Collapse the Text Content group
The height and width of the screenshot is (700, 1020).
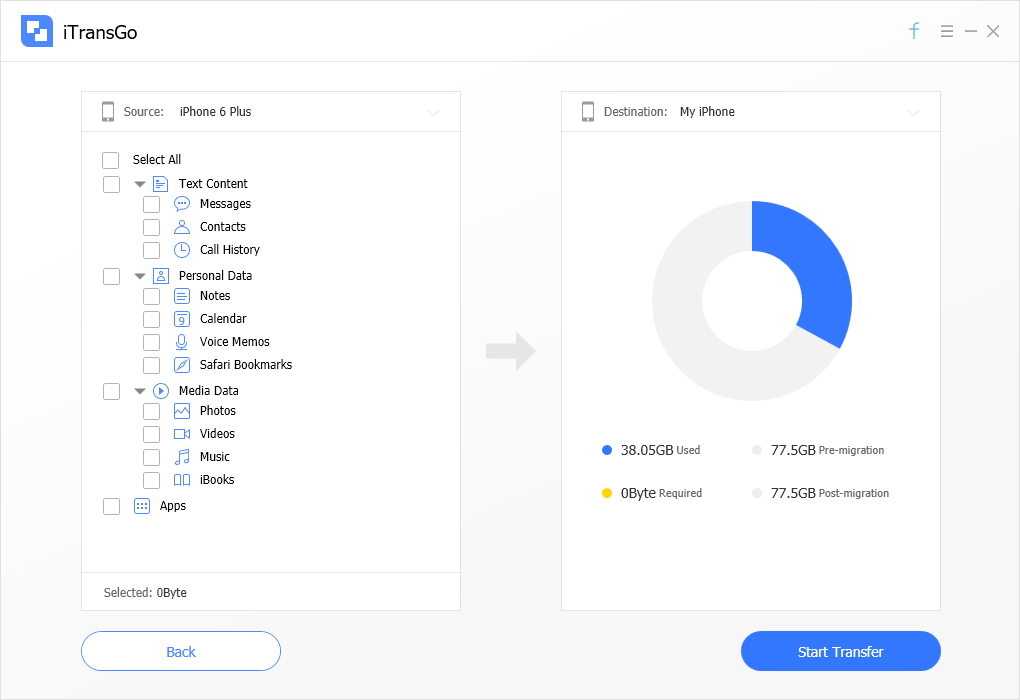pyautogui.click(x=140, y=184)
